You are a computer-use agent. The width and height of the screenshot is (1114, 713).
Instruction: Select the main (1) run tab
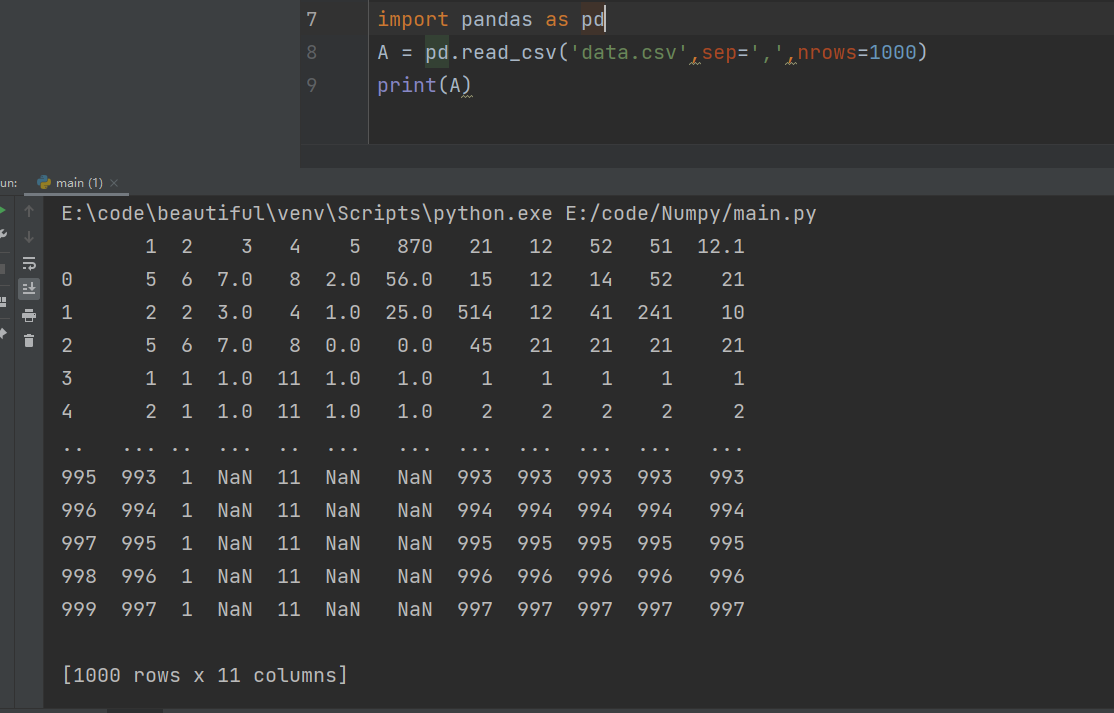pos(76,183)
